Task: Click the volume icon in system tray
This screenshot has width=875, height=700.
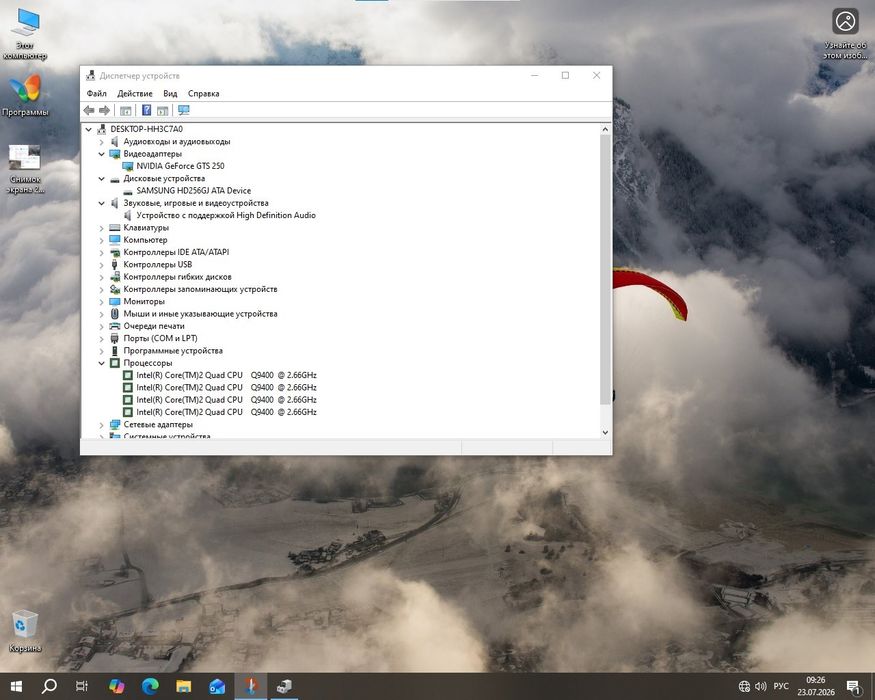Action: tap(760, 686)
